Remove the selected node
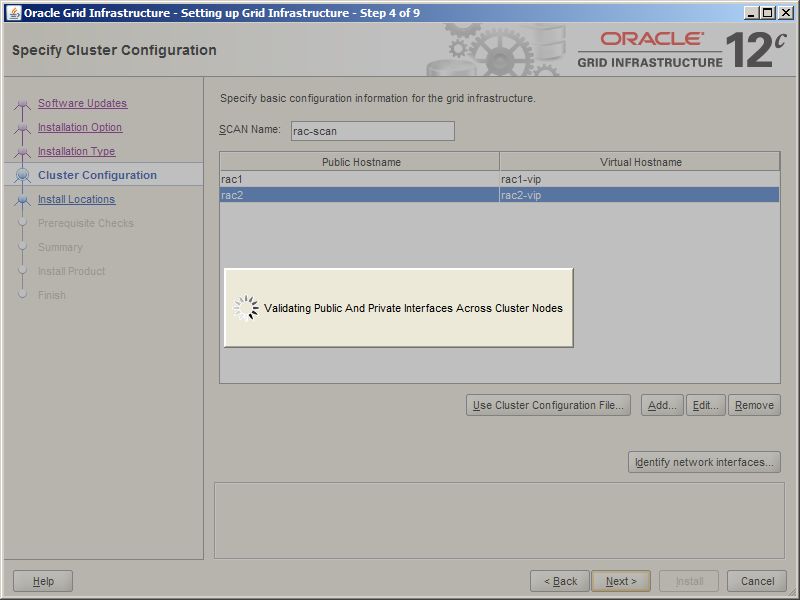Image resolution: width=800 pixels, height=600 pixels. [754, 405]
